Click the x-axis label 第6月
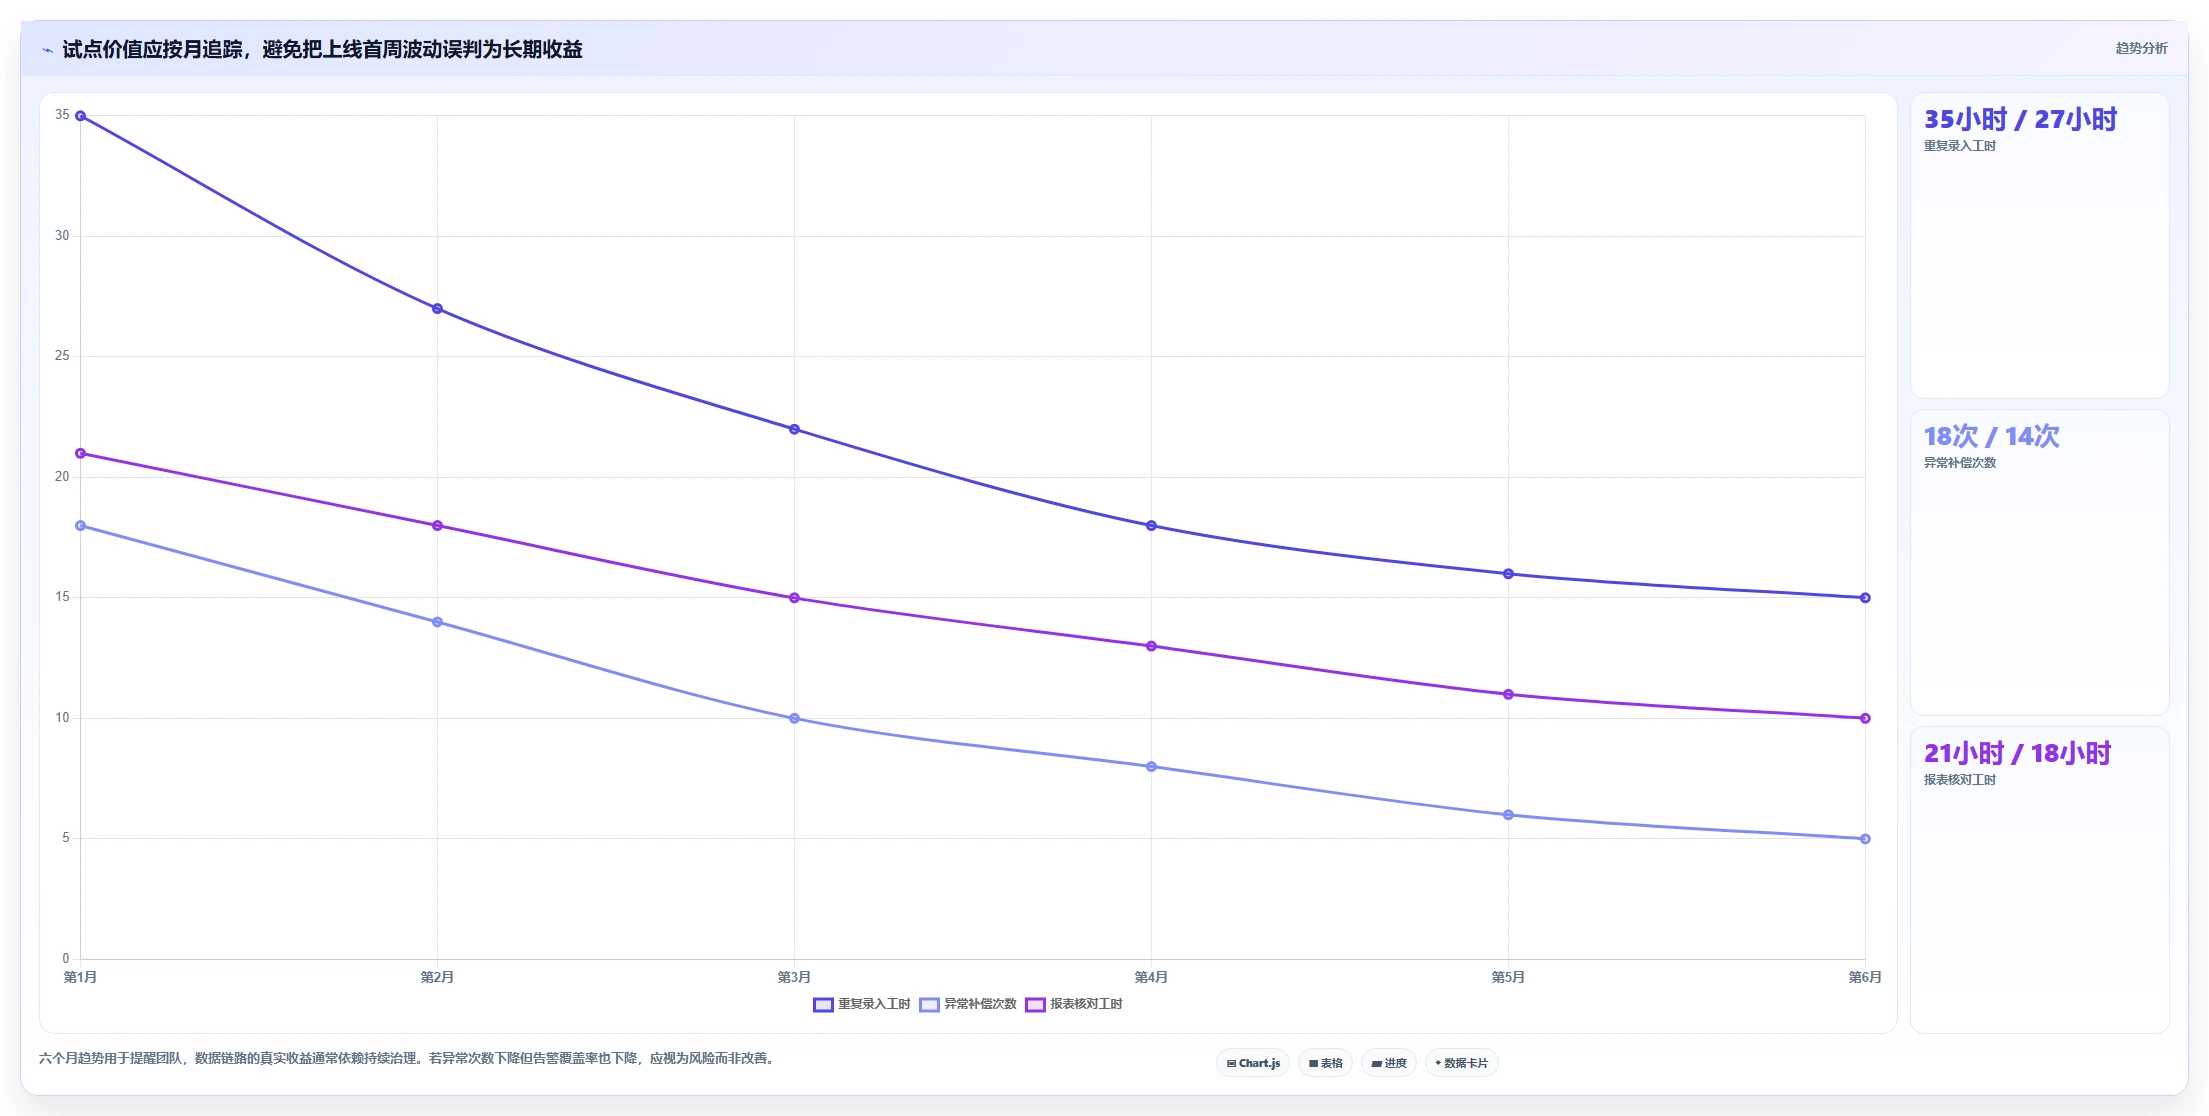Screen dimensions: 2209x1116 pos(1865,977)
